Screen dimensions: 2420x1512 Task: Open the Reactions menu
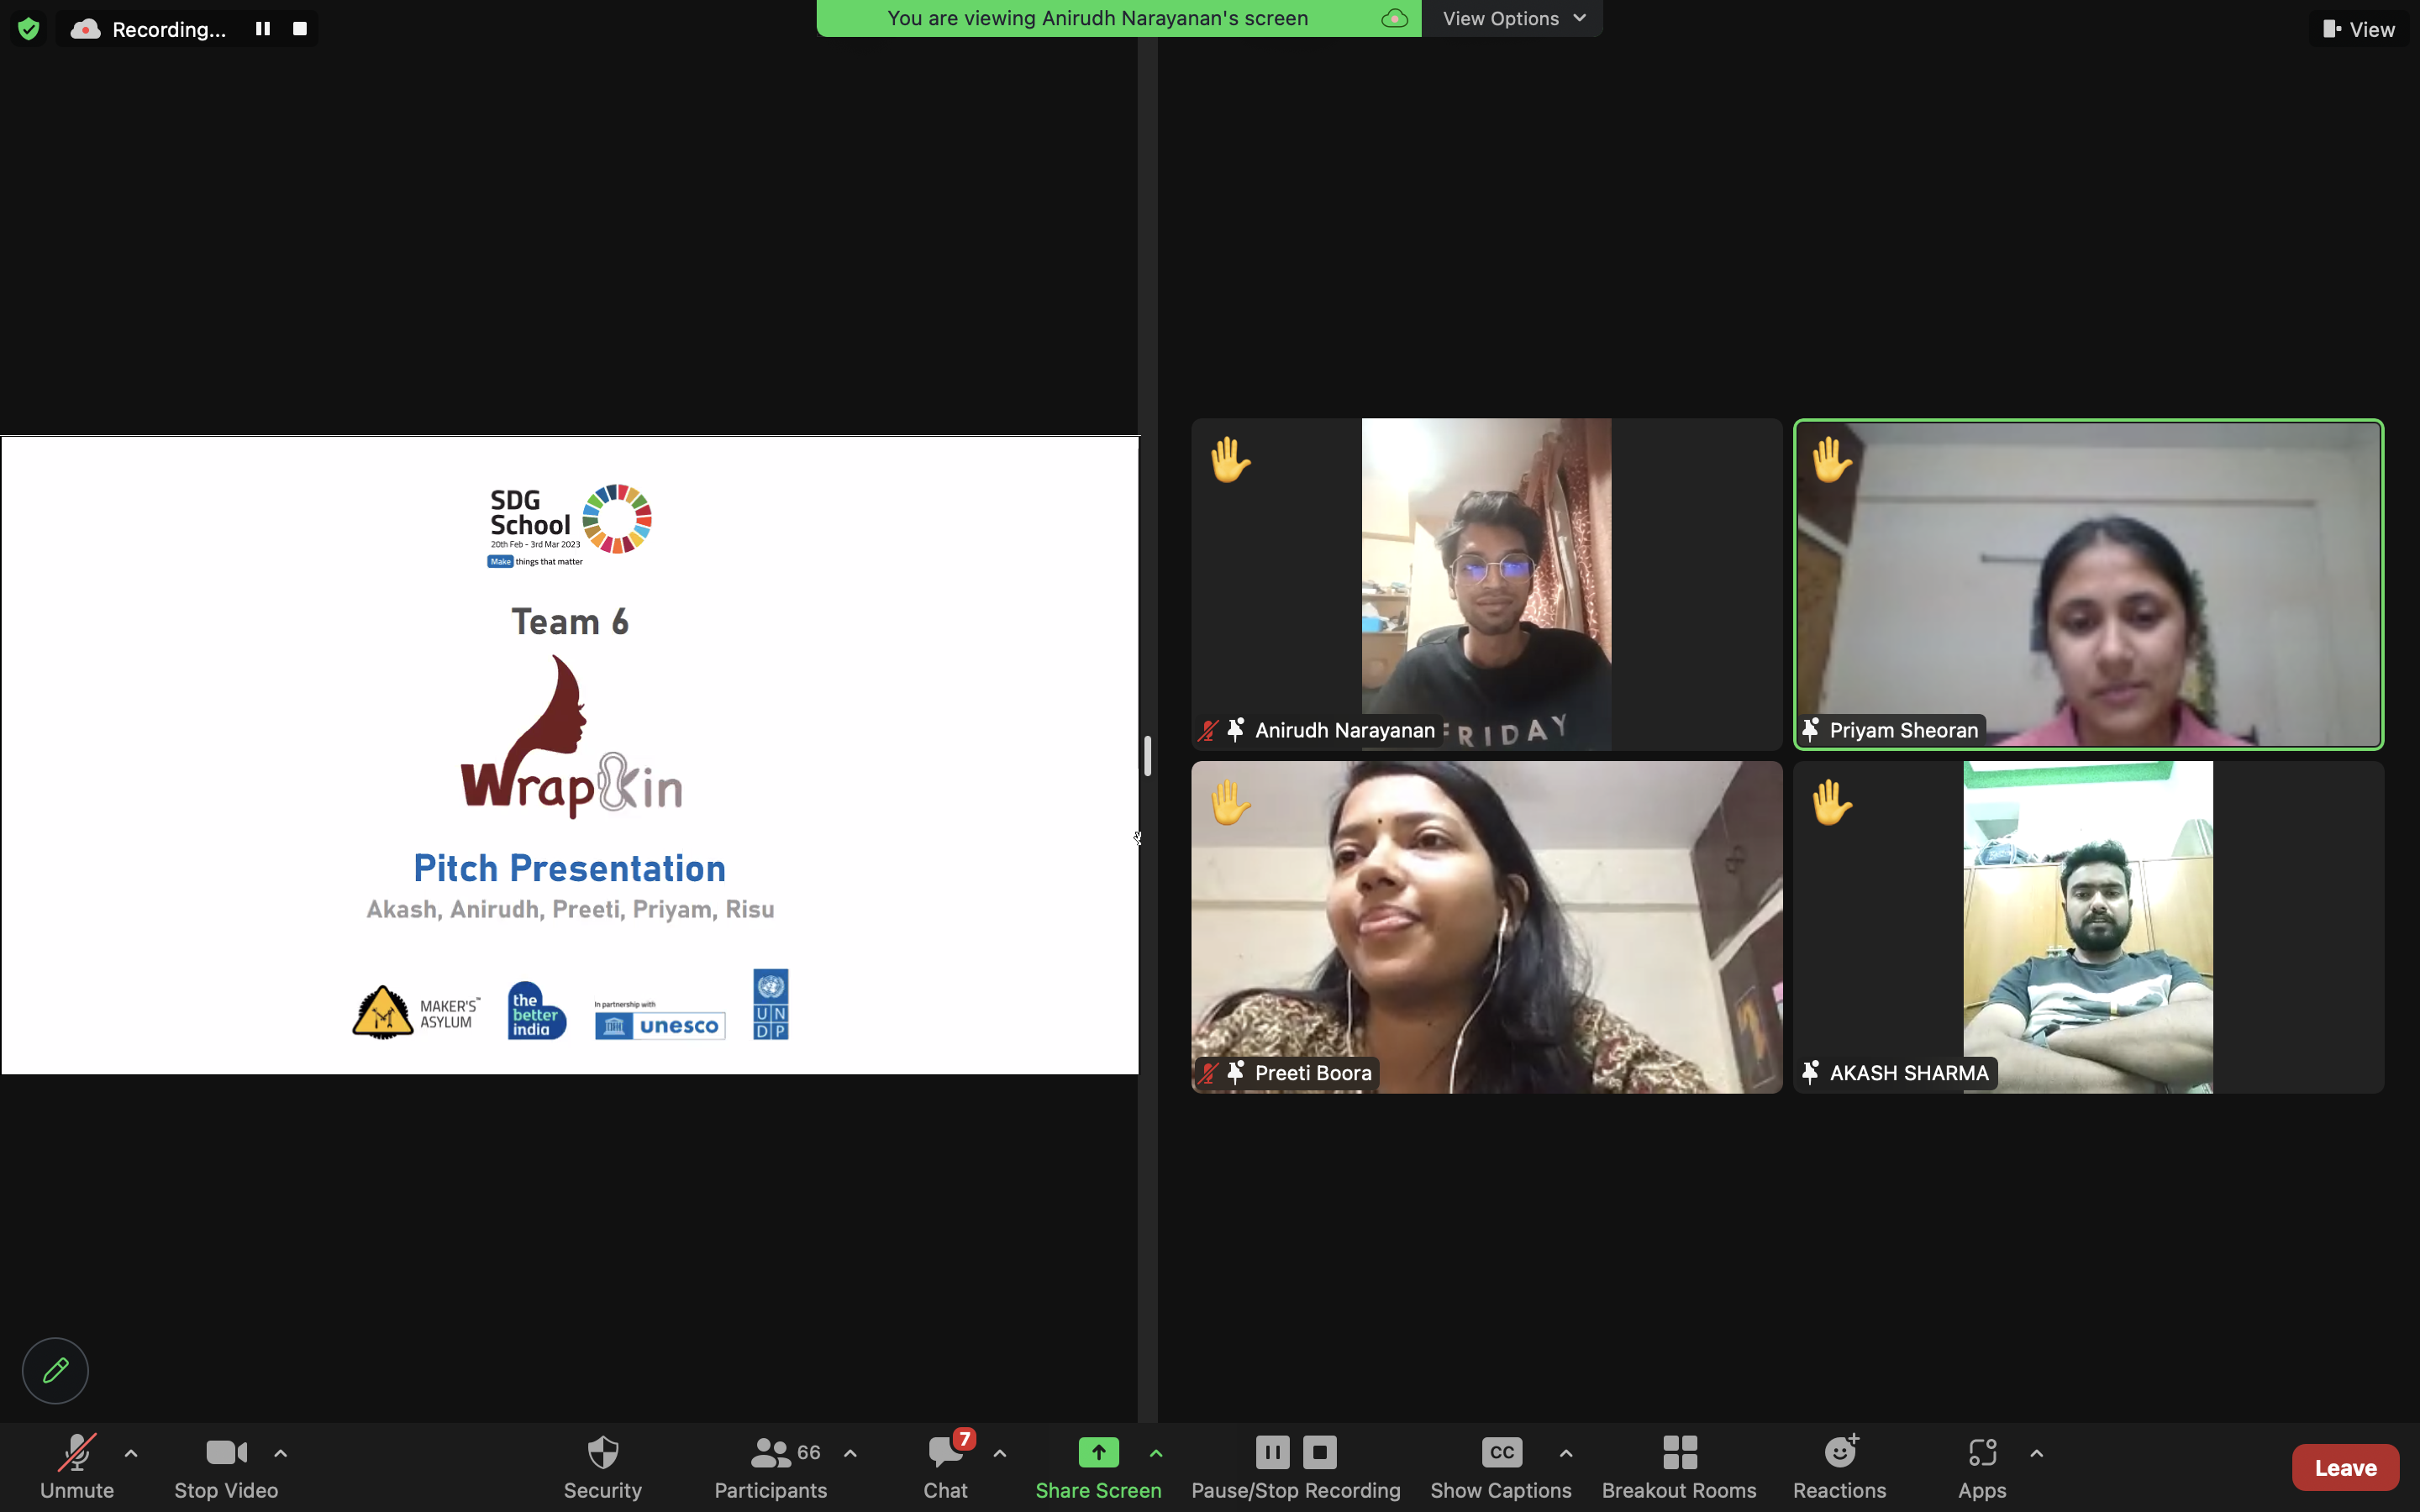(1839, 1466)
